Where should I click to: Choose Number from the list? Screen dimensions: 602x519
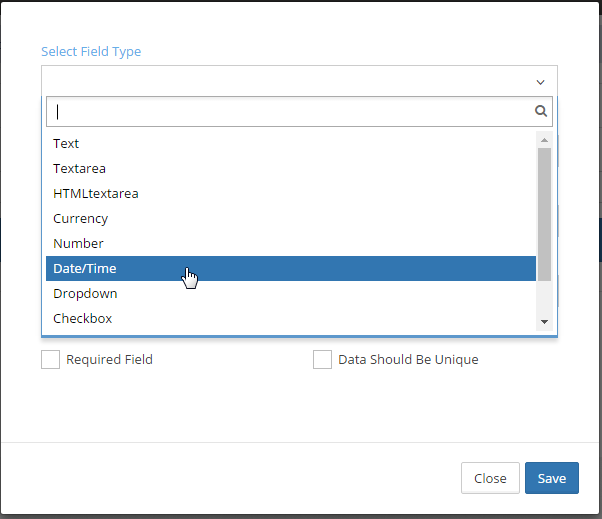click(78, 244)
